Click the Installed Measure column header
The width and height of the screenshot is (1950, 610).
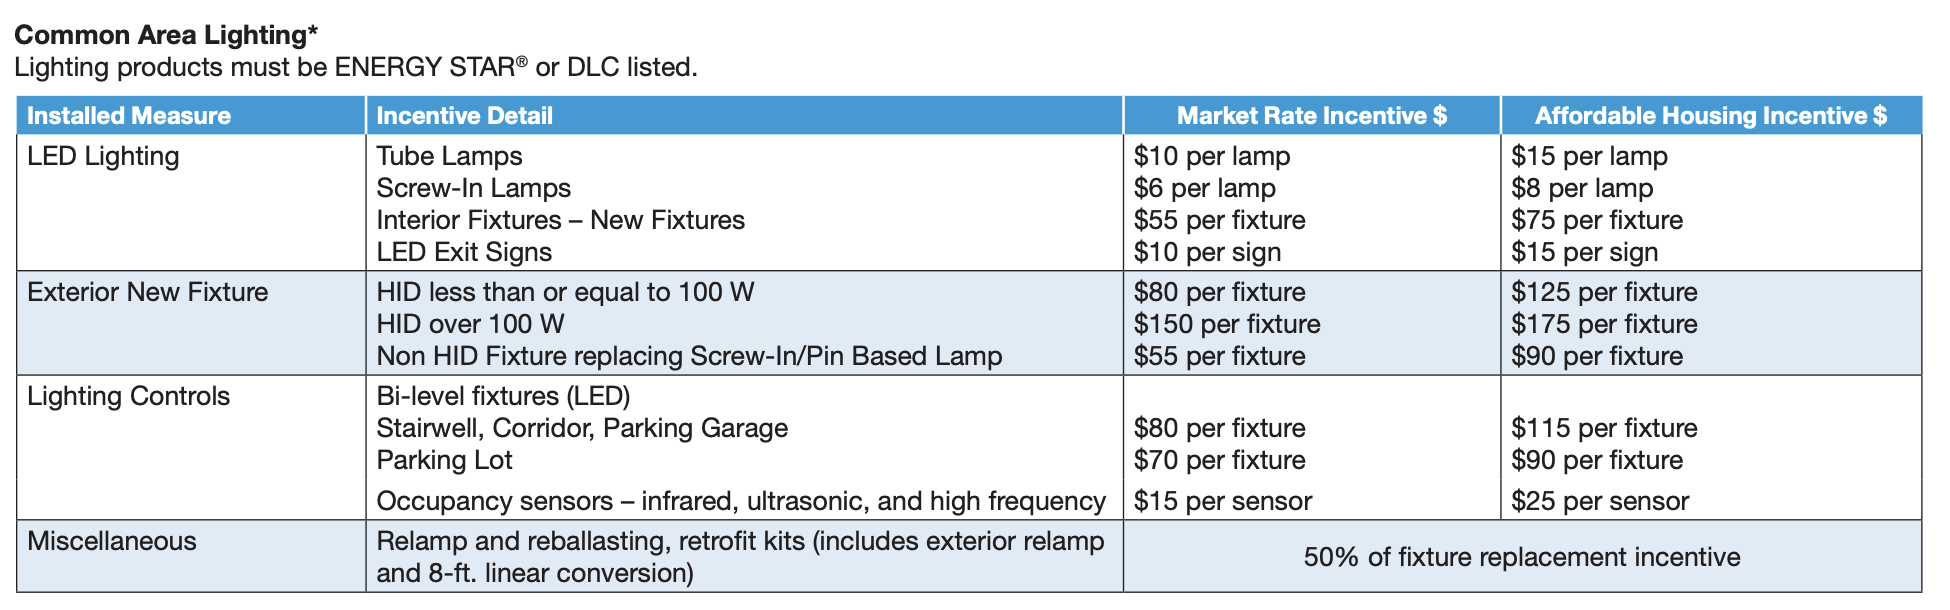[129, 116]
